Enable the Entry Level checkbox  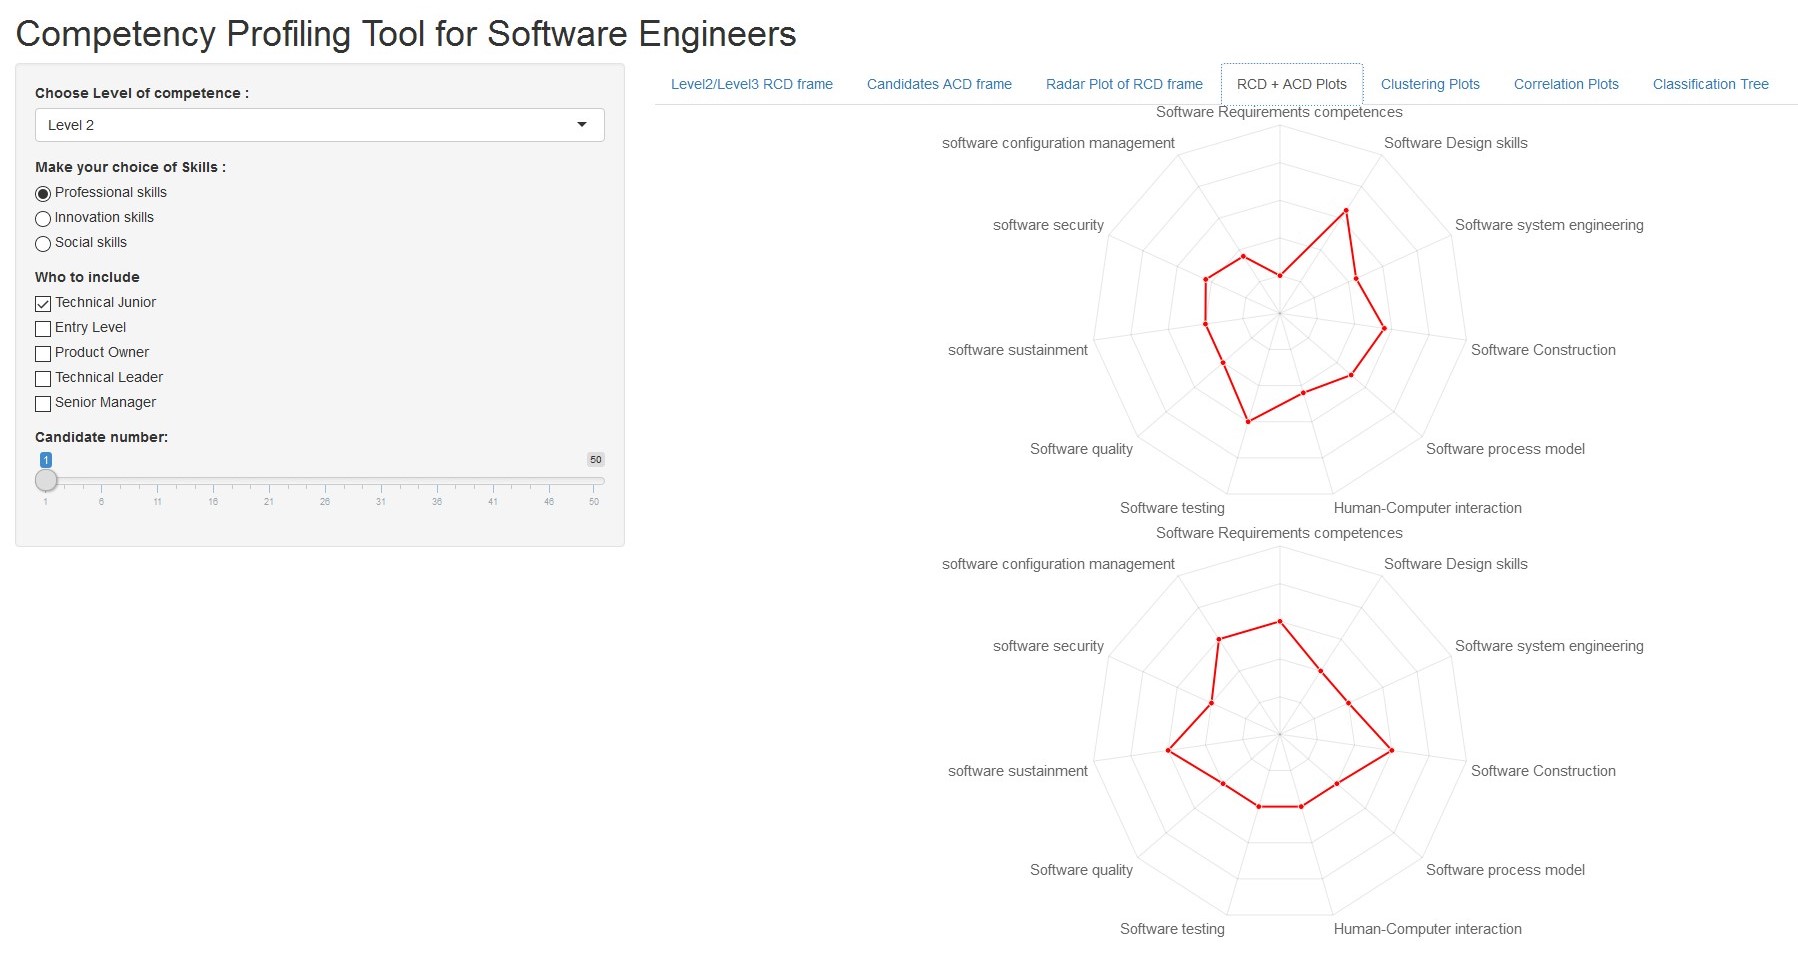click(43, 329)
